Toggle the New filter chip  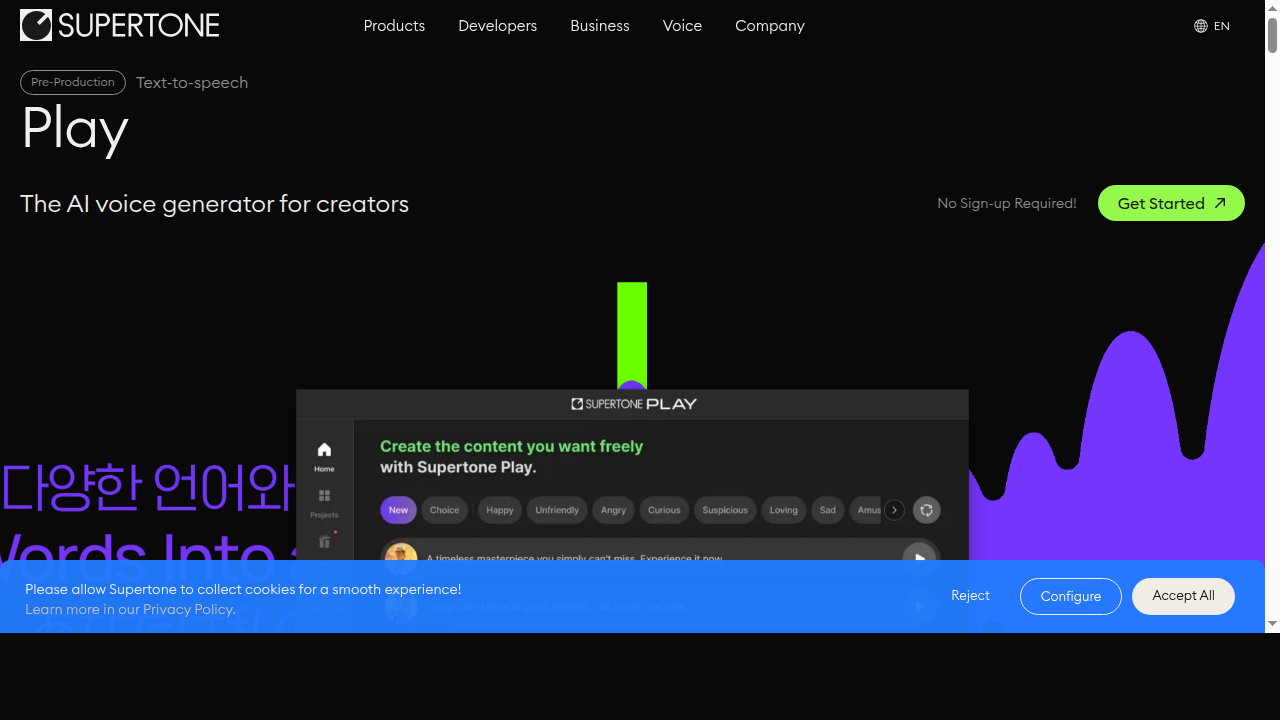pyautogui.click(x=398, y=510)
